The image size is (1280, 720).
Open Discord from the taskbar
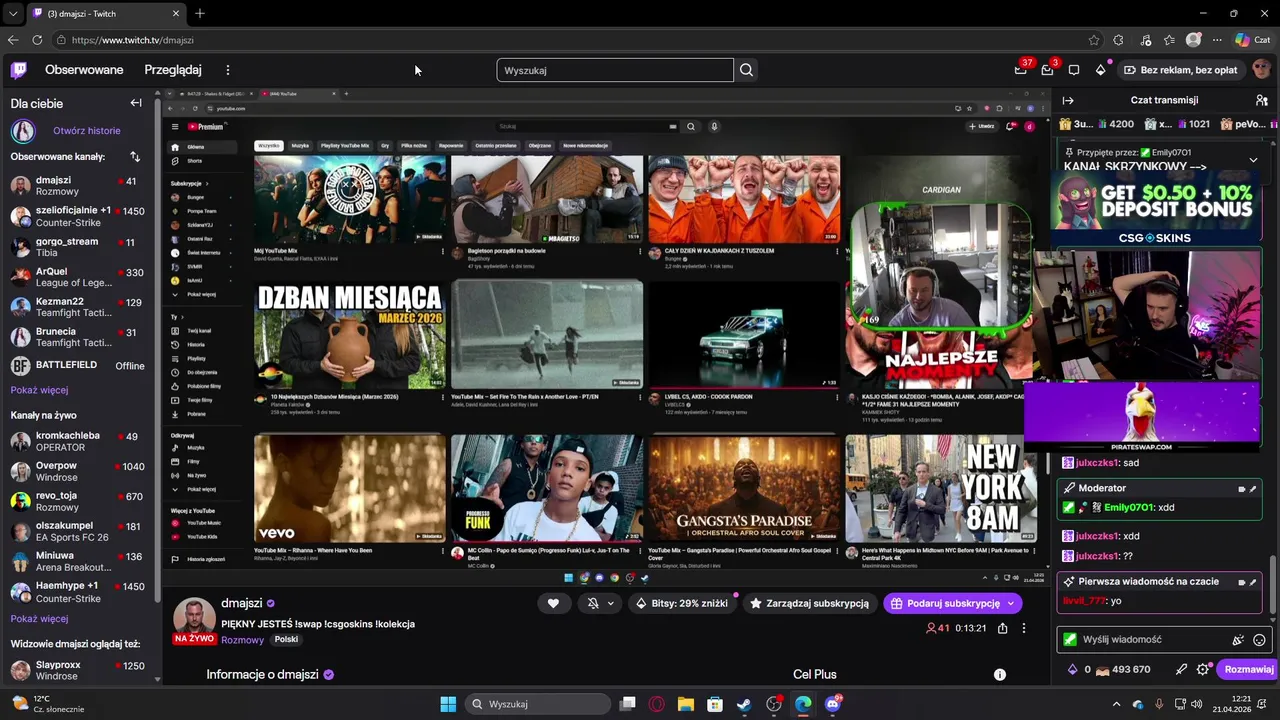[x=833, y=704]
